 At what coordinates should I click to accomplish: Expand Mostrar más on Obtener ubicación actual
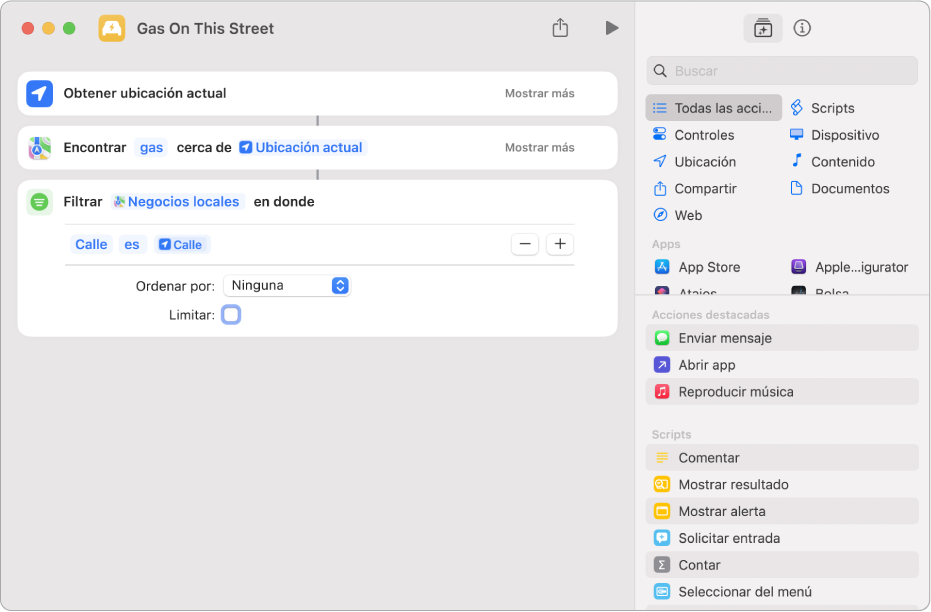(539, 93)
